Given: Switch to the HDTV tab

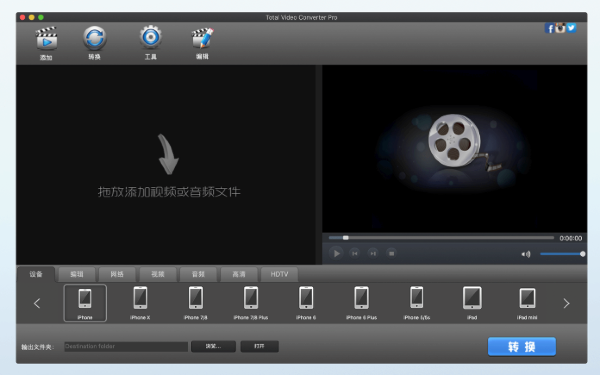Looking at the screenshot, I should [279, 274].
